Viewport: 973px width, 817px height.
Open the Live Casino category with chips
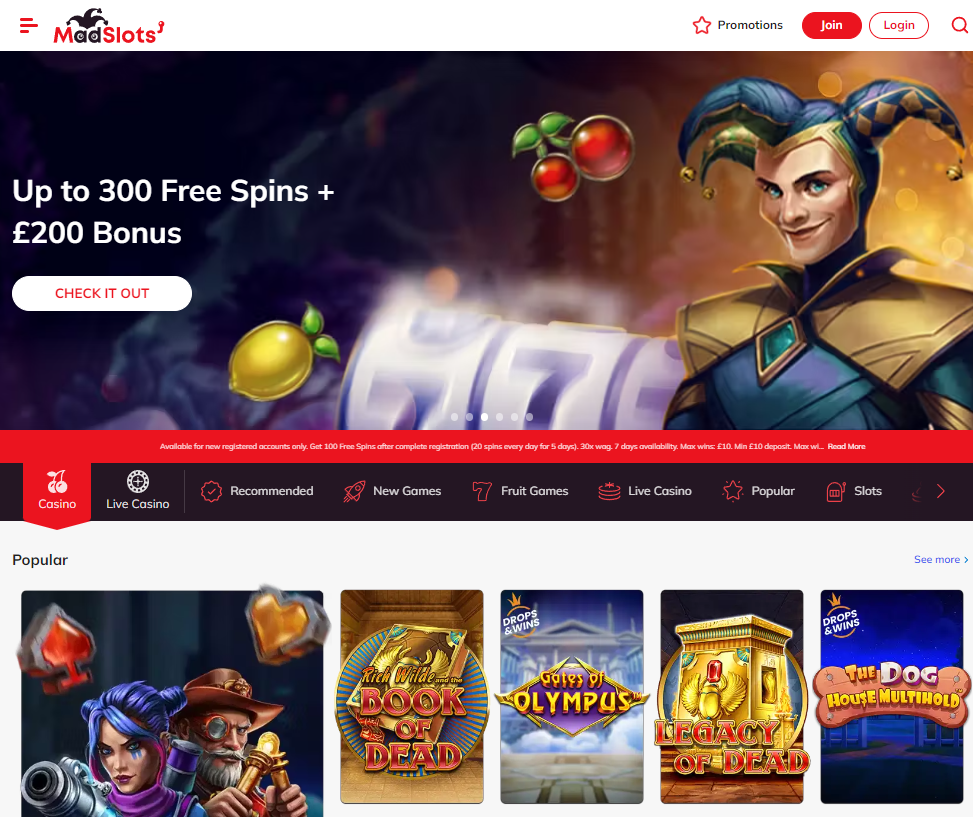click(645, 491)
